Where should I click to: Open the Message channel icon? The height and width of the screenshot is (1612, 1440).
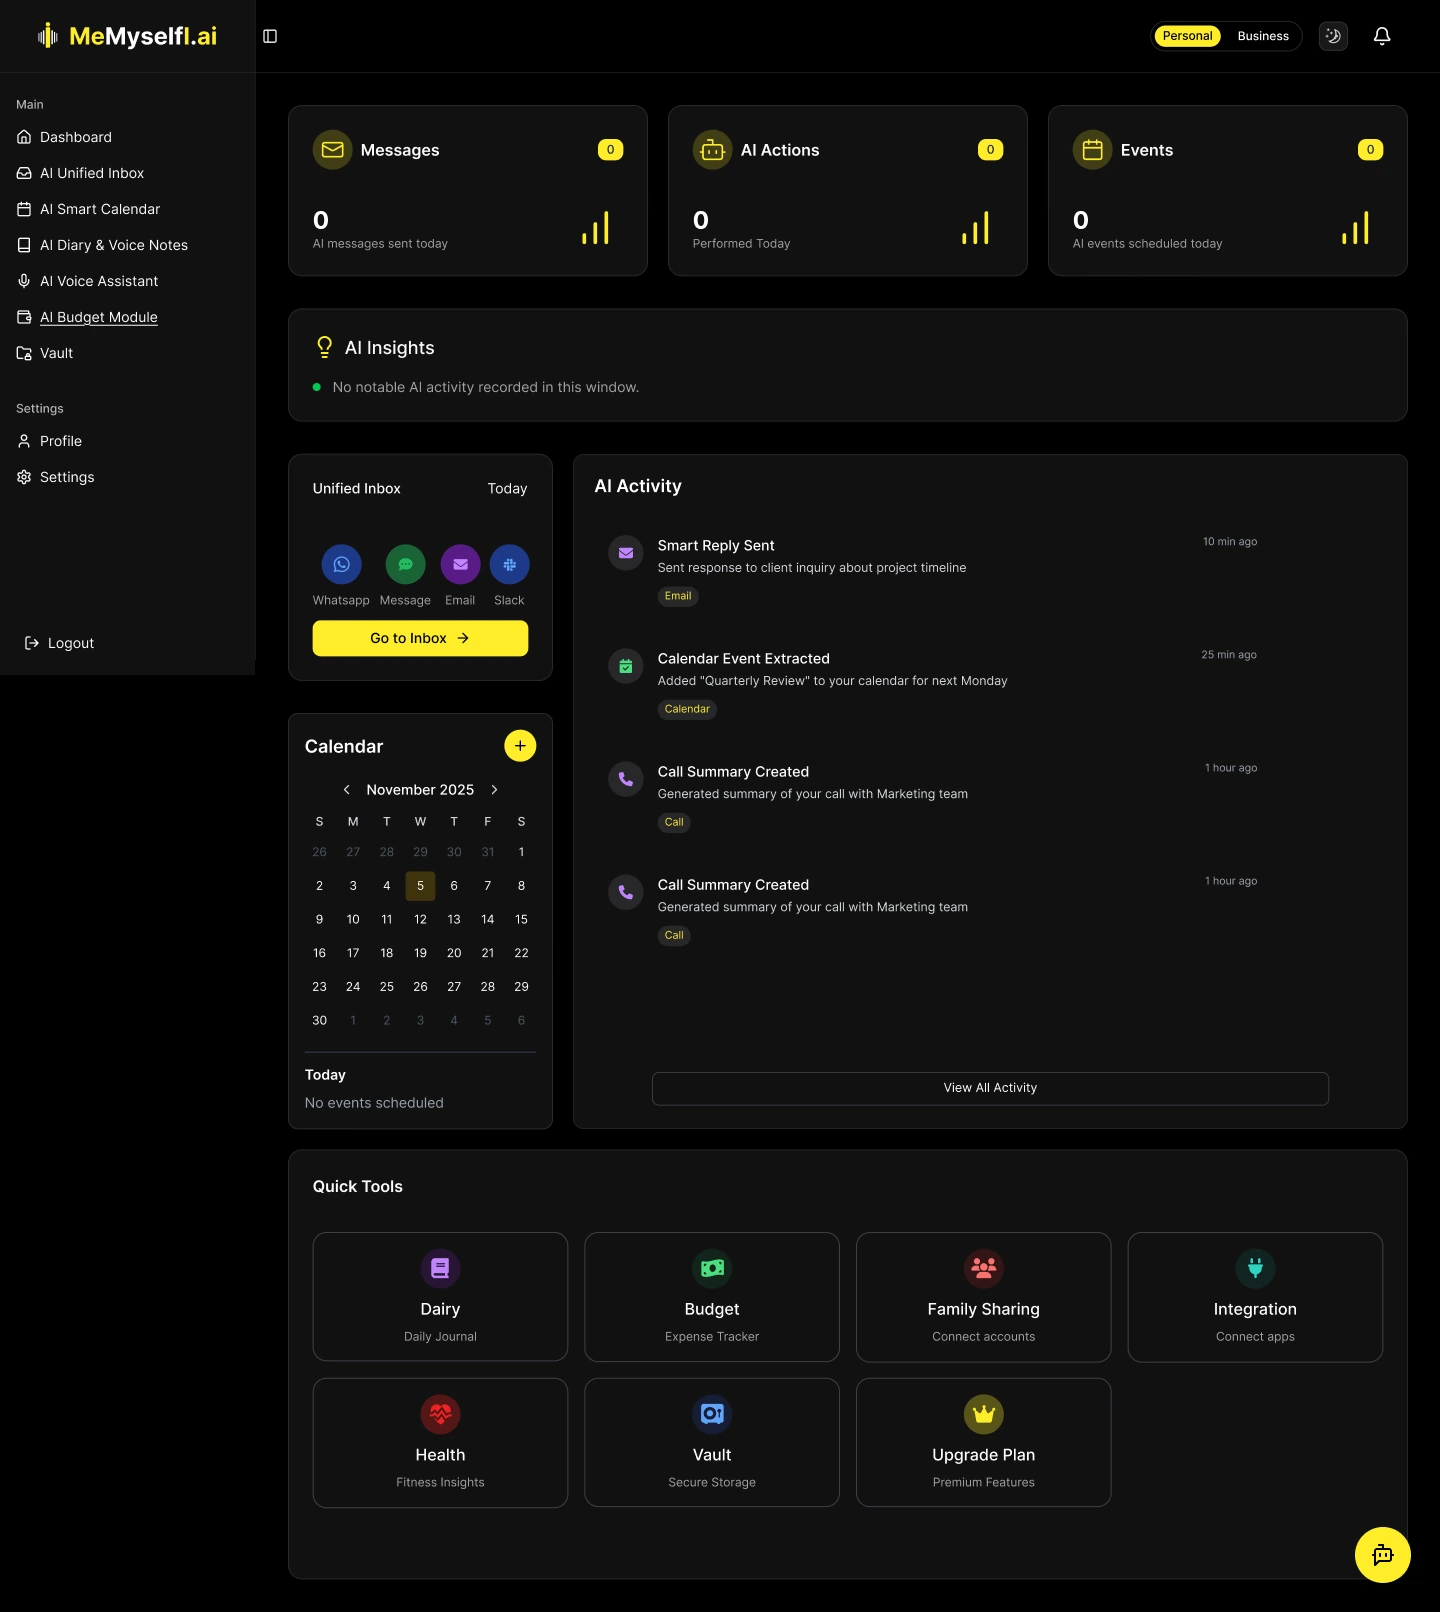[x=405, y=564]
